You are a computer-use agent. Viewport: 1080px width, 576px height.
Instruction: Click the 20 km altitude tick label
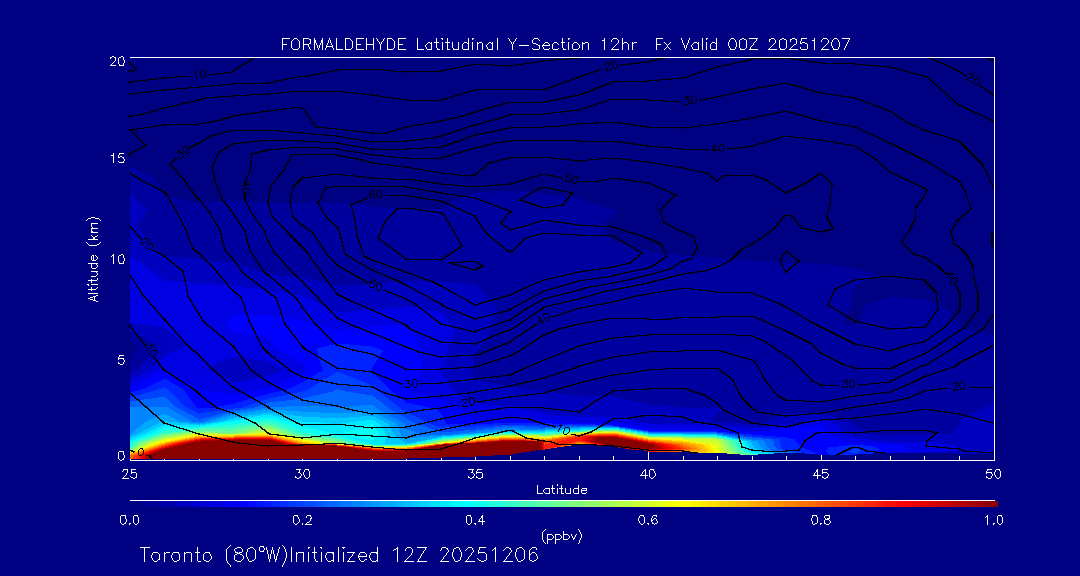click(x=116, y=61)
